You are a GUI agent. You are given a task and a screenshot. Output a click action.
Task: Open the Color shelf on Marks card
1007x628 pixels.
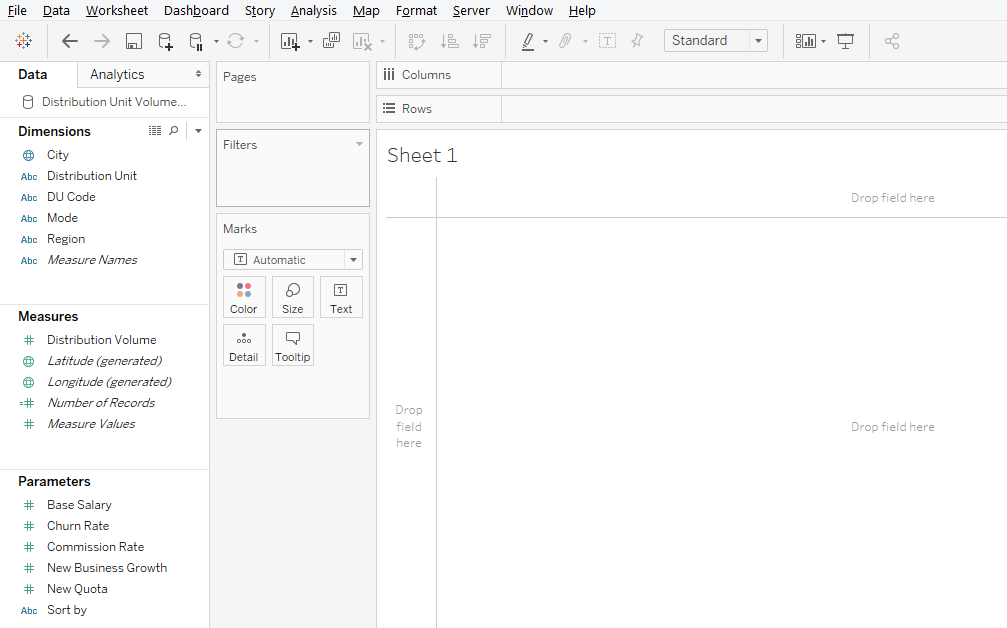coord(244,296)
